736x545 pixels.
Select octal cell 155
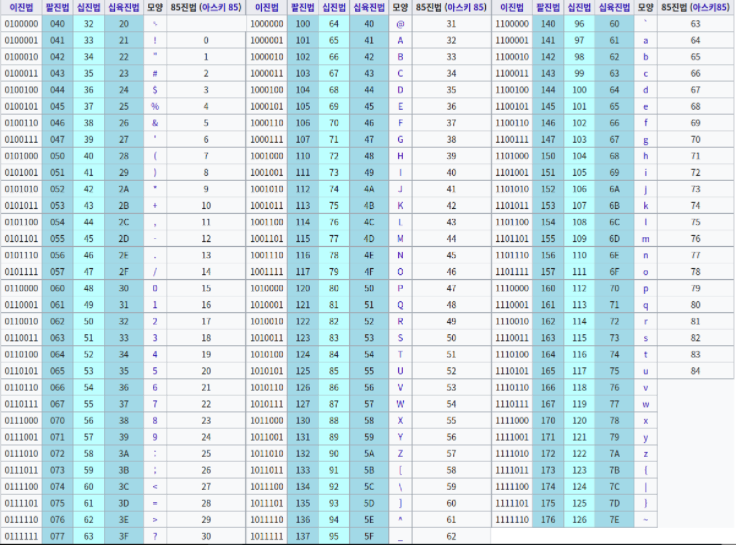[x=548, y=239]
